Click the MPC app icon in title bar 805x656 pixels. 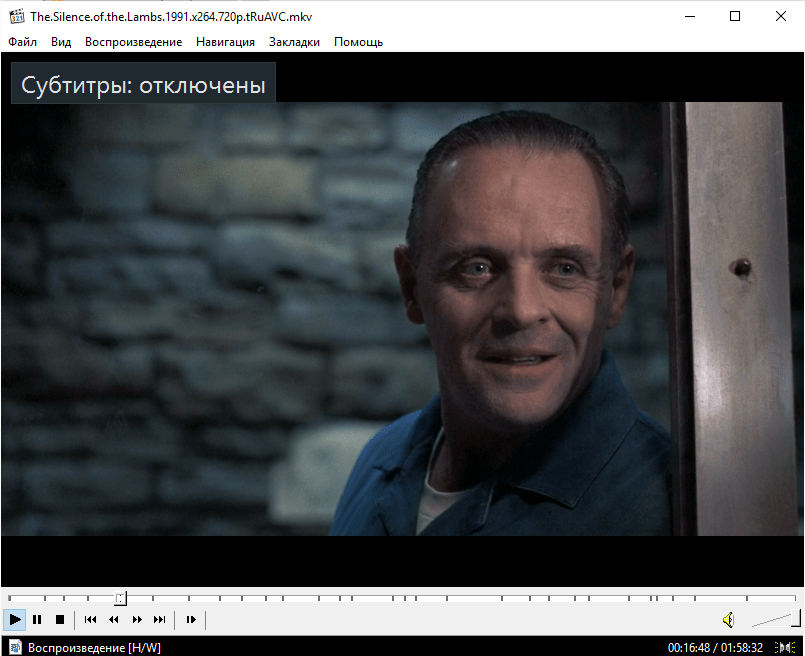pos(16,16)
